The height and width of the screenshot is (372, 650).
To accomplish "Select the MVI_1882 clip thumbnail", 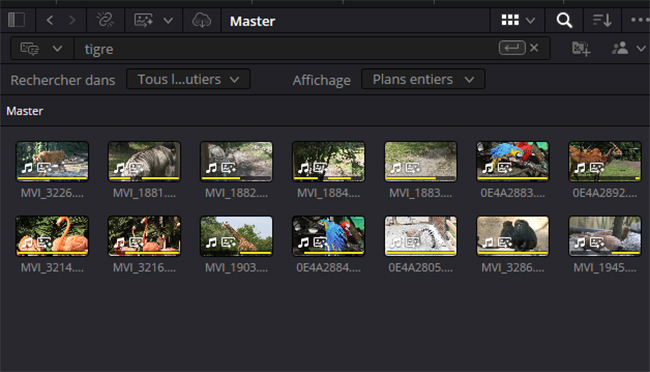I will coord(236,161).
